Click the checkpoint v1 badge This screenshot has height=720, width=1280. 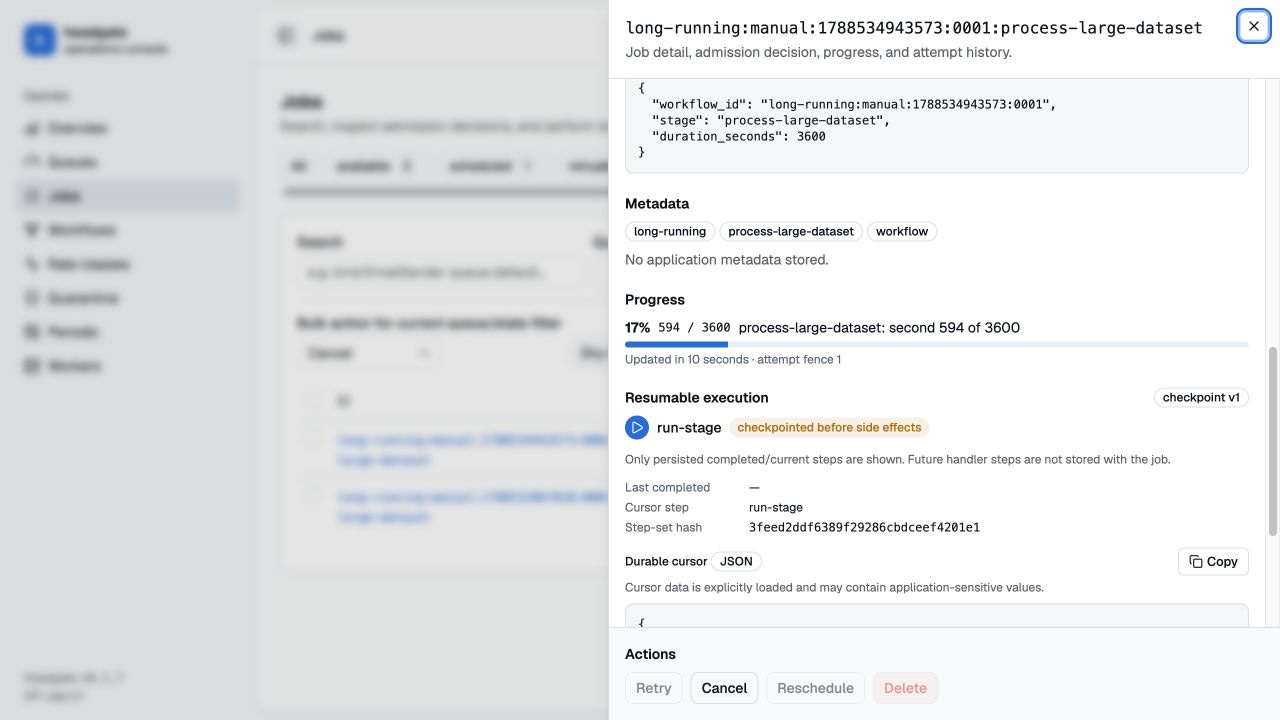click(1201, 398)
